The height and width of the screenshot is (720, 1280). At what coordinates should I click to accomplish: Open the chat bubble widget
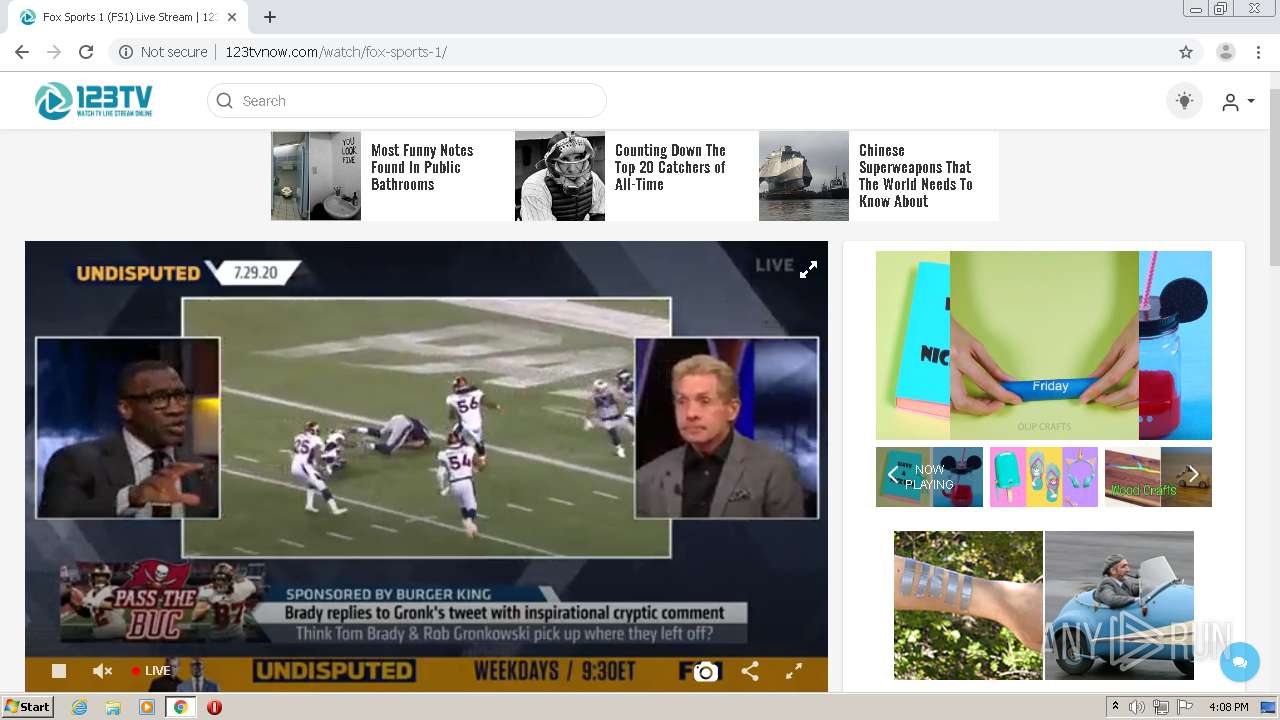point(1240,662)
